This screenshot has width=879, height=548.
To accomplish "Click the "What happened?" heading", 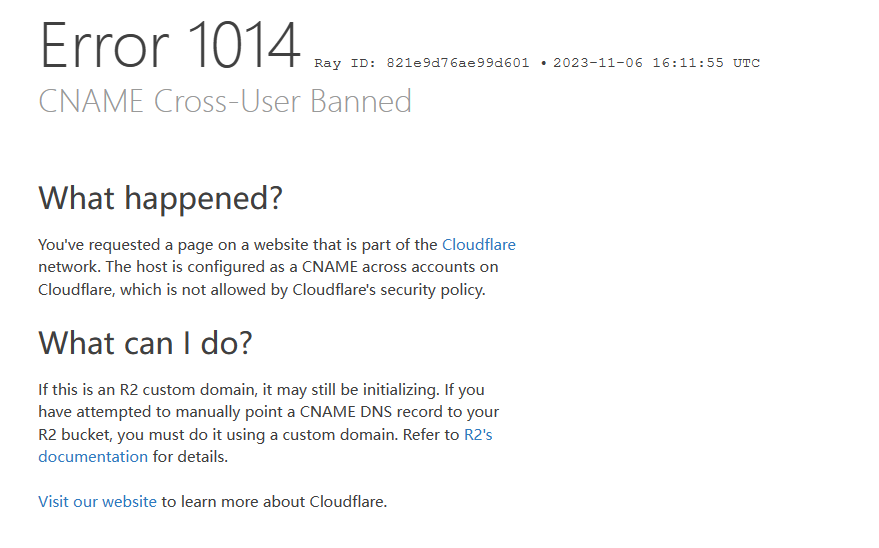I will pyautogui.click(x=160, y=198).
